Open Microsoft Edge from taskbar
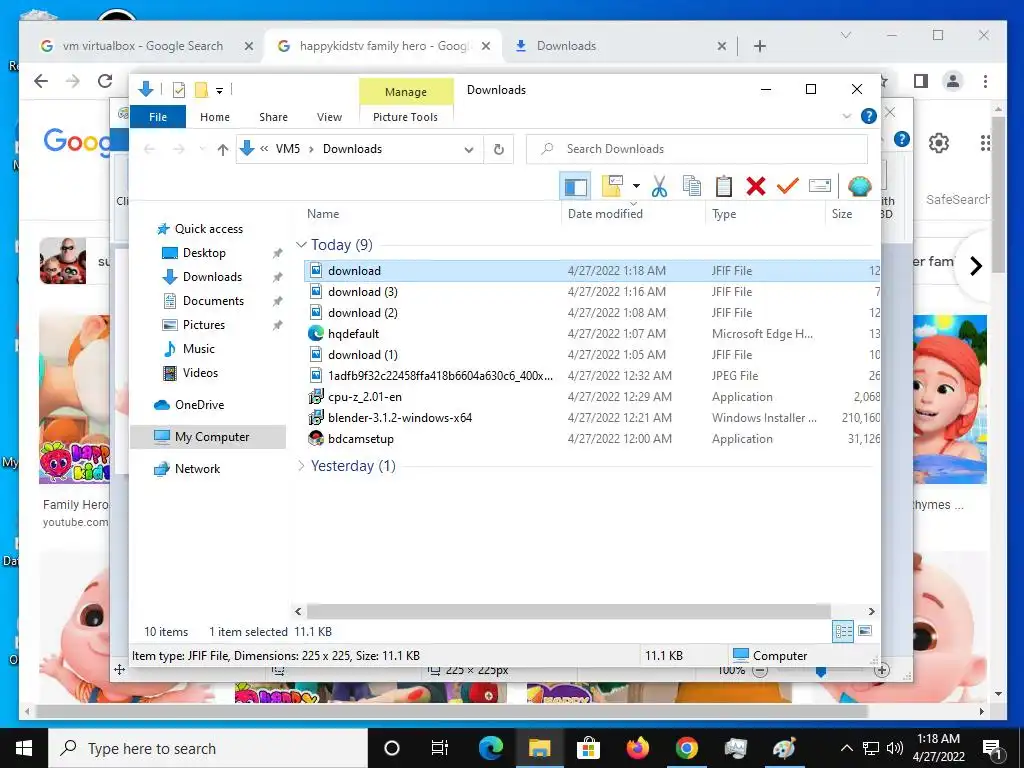1024x768 pixels. point(491,748)
